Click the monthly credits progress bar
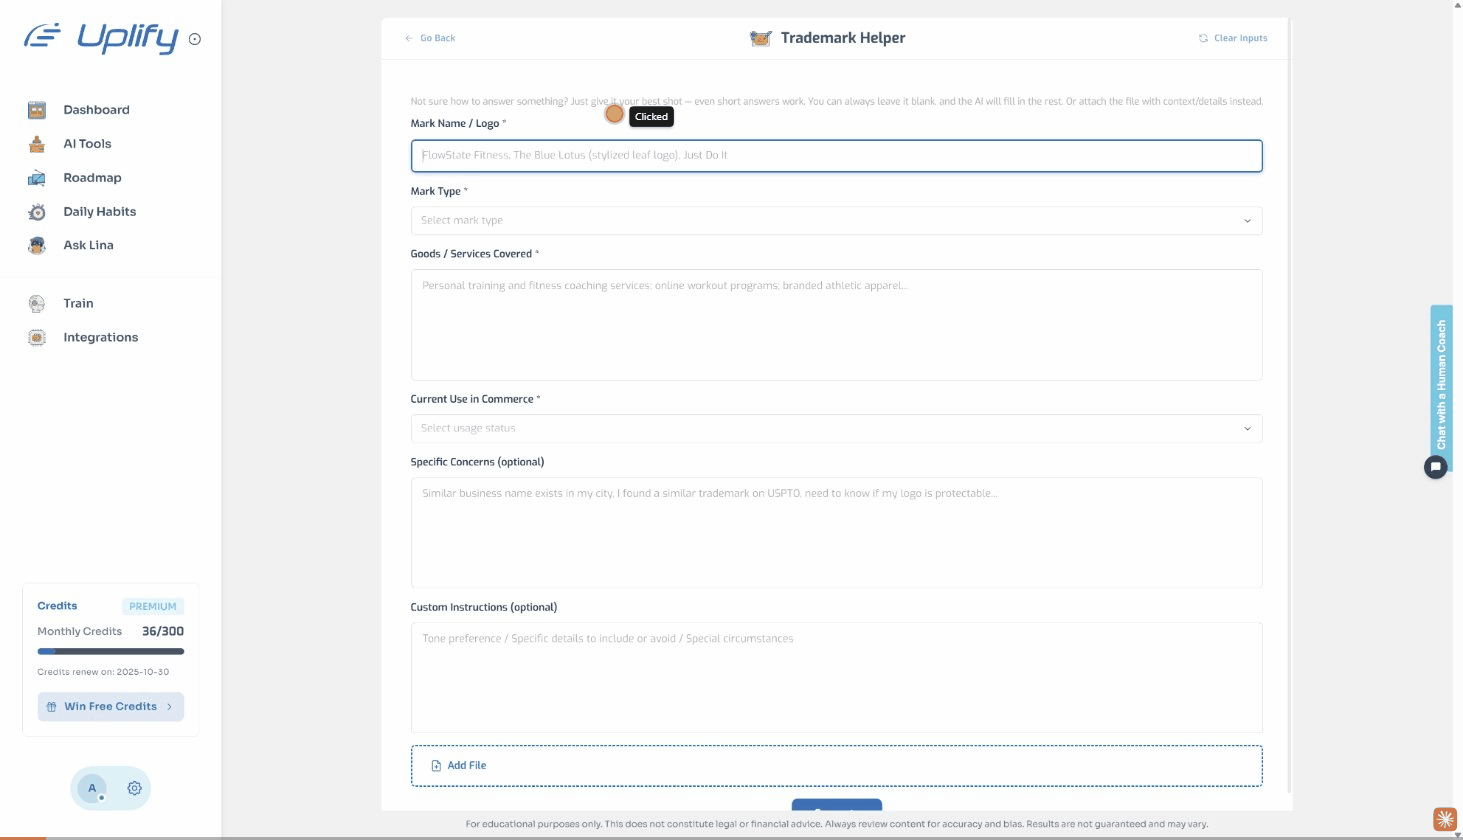Image resolution: width=1463 pixels, height=840 pixels. [110, 651]
